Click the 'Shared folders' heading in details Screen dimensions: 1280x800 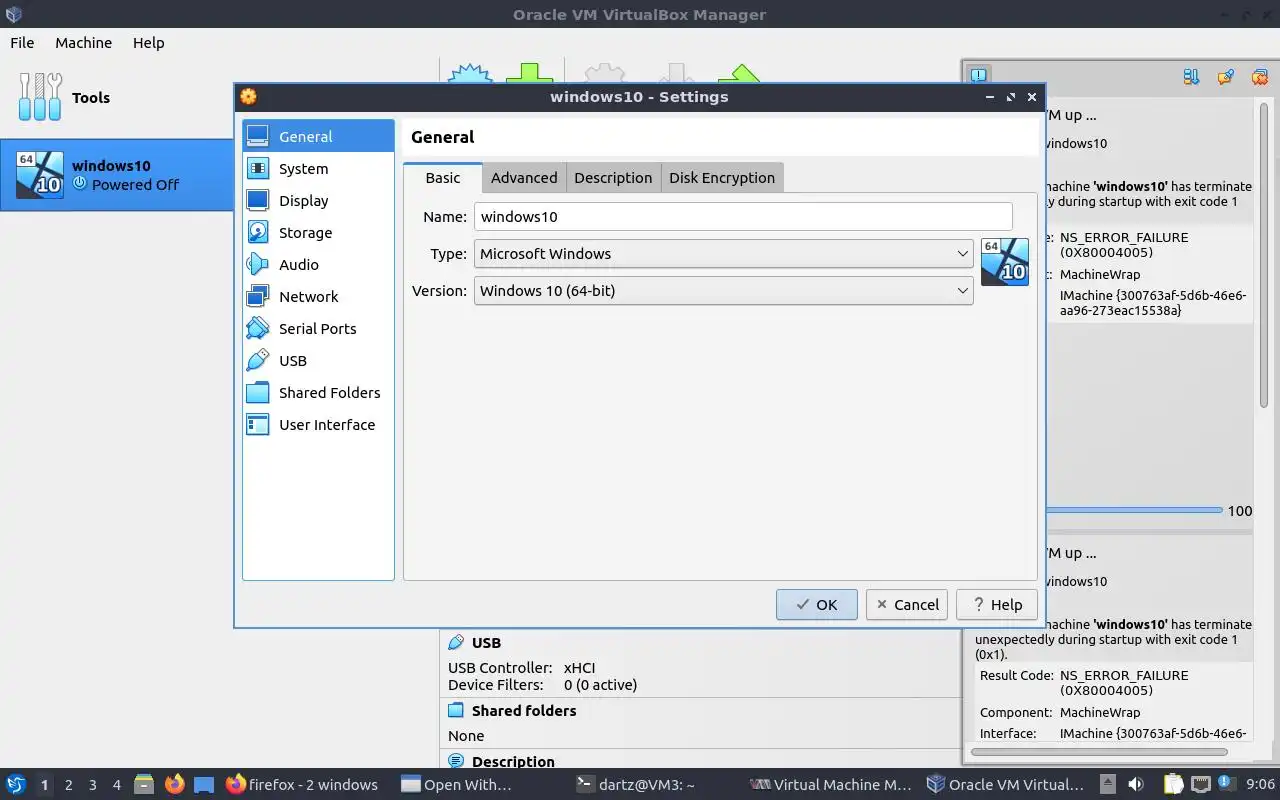tap(524, 711)
